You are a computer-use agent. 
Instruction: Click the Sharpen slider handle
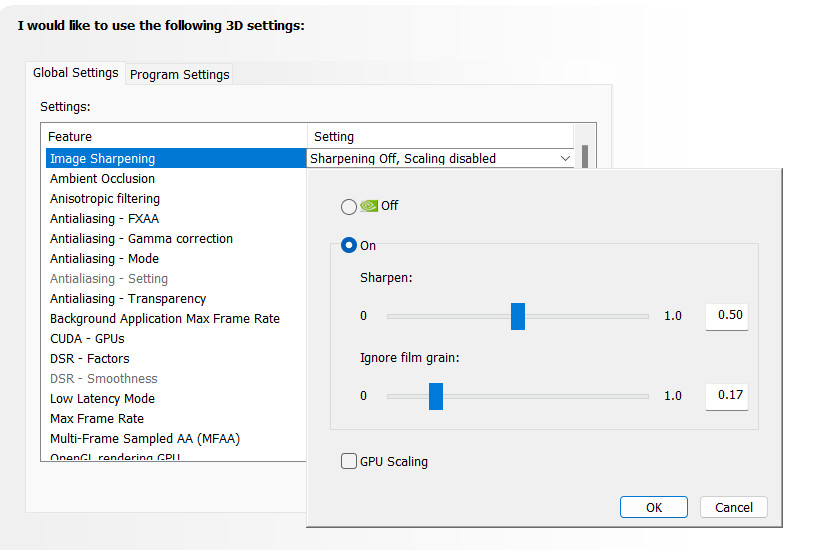tap(518, 316)
